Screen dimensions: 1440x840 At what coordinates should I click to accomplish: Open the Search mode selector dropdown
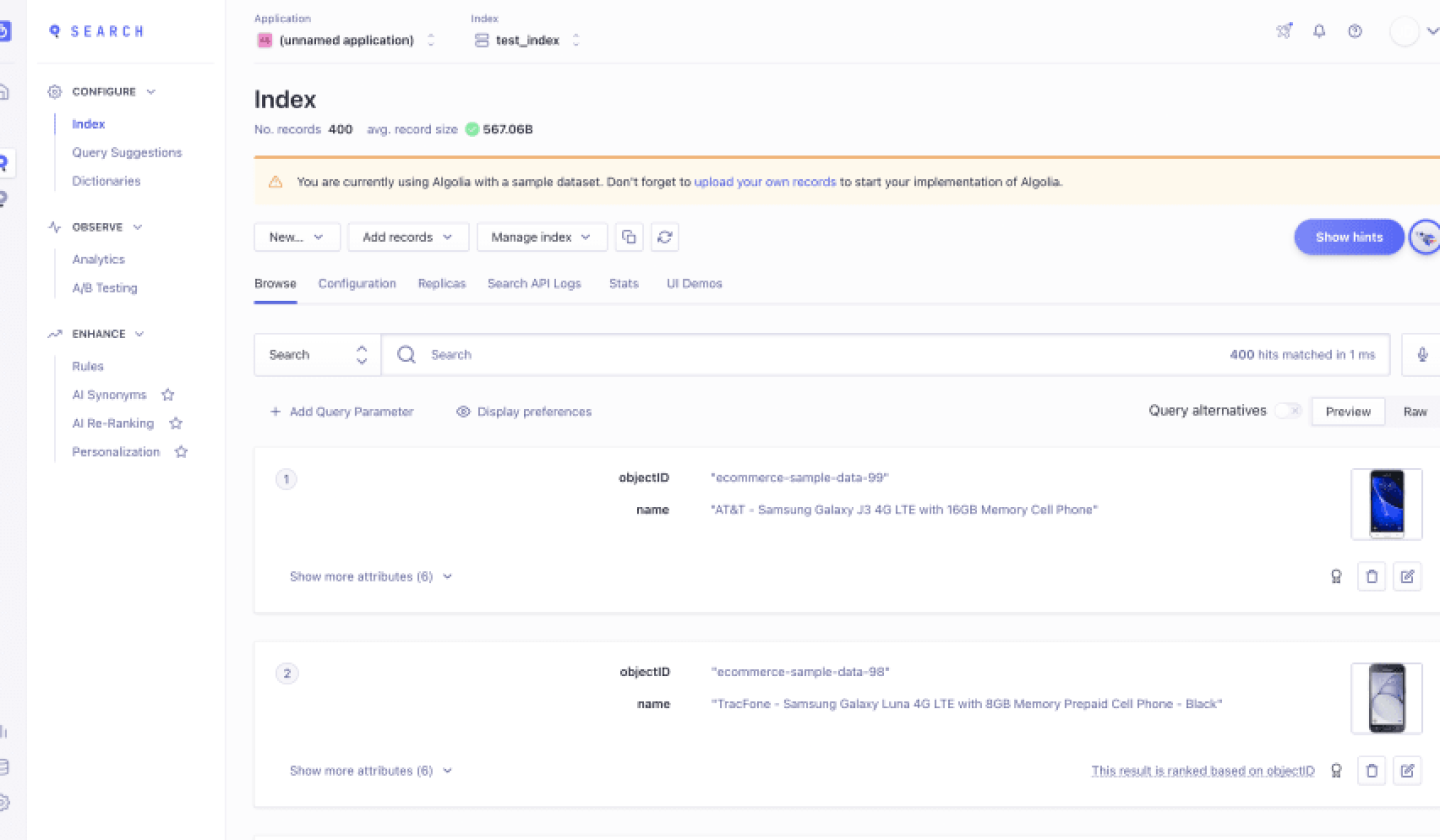point(318,355)
